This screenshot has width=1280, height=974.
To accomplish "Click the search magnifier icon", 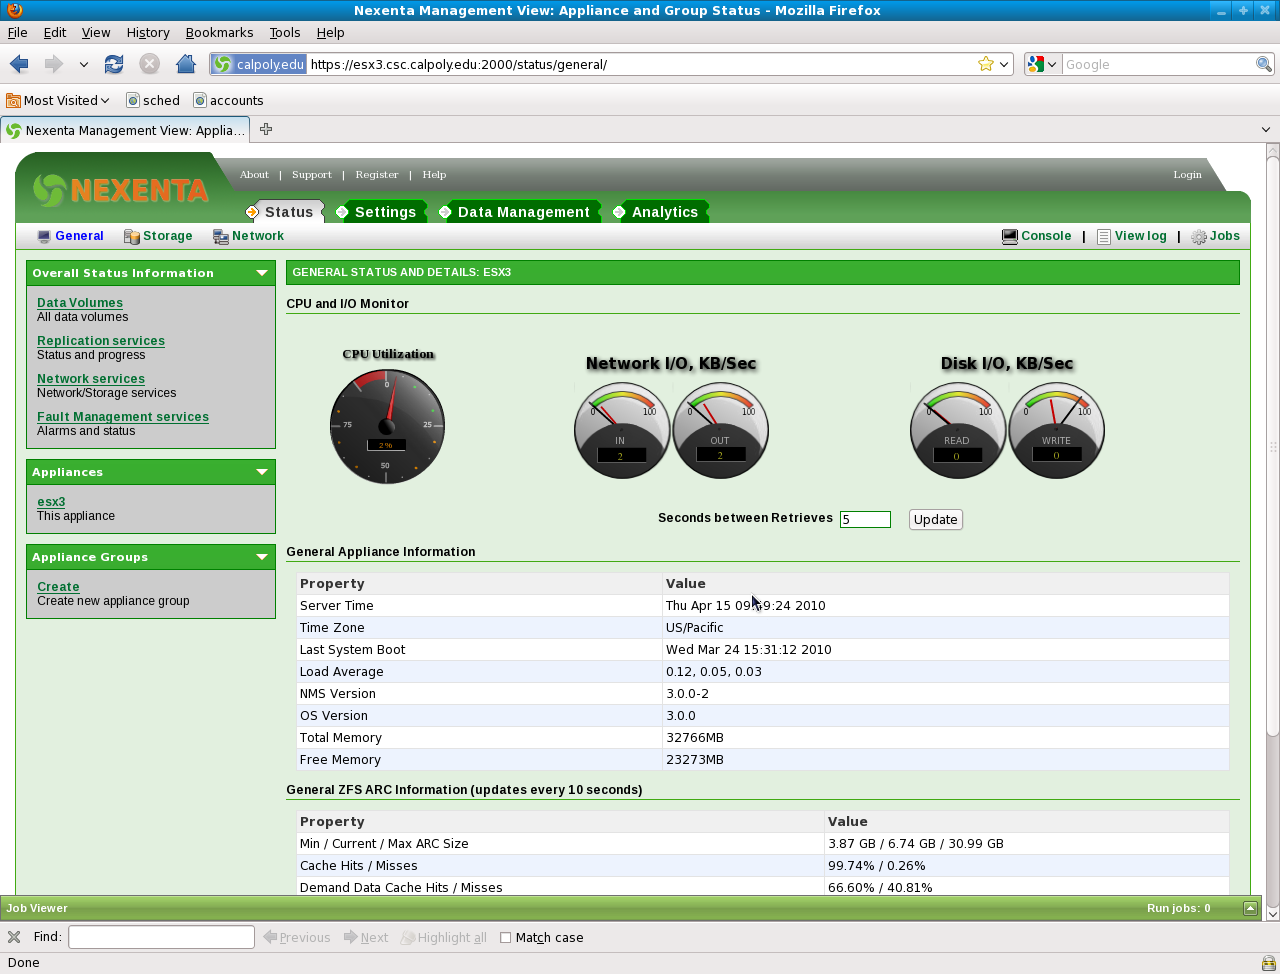I will (1264, 64).
